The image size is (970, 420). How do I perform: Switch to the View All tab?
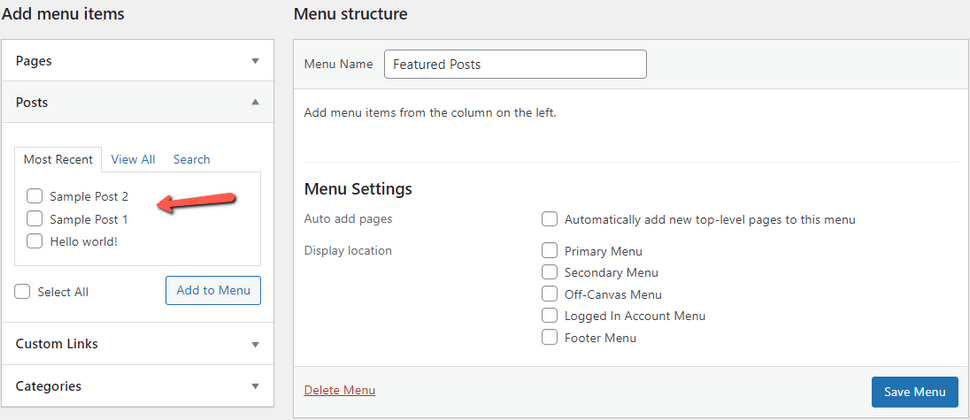pos(133,160)
